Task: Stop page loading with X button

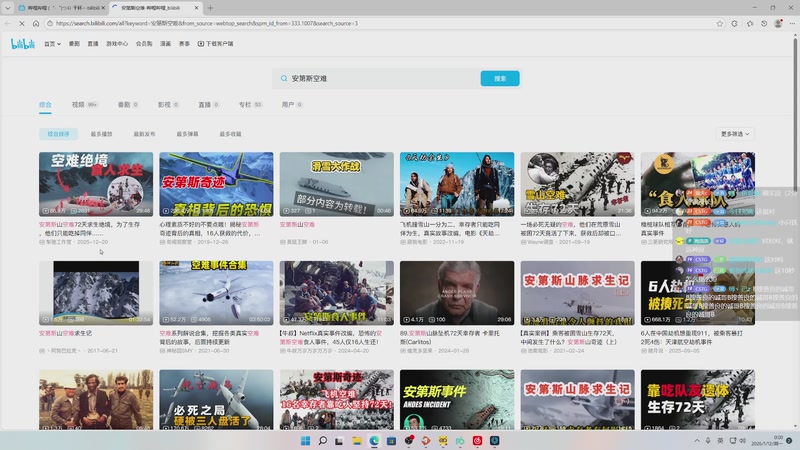Action: 22,23
